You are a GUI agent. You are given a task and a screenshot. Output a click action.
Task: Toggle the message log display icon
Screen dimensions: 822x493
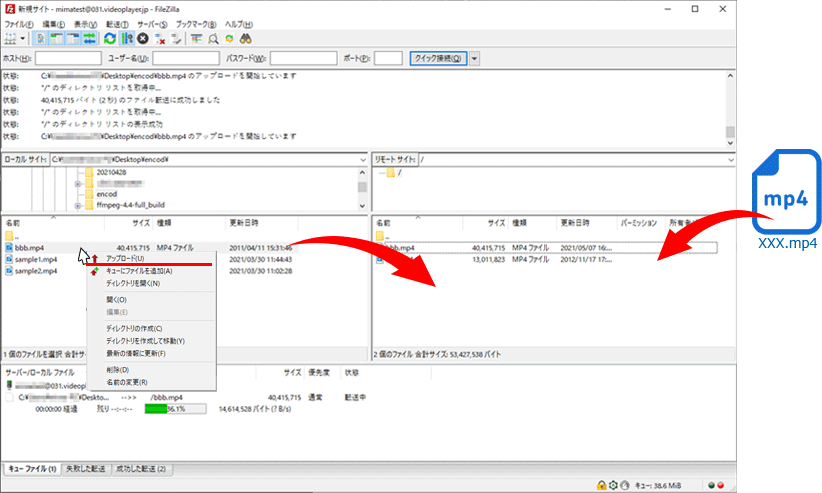coord(40,38)
